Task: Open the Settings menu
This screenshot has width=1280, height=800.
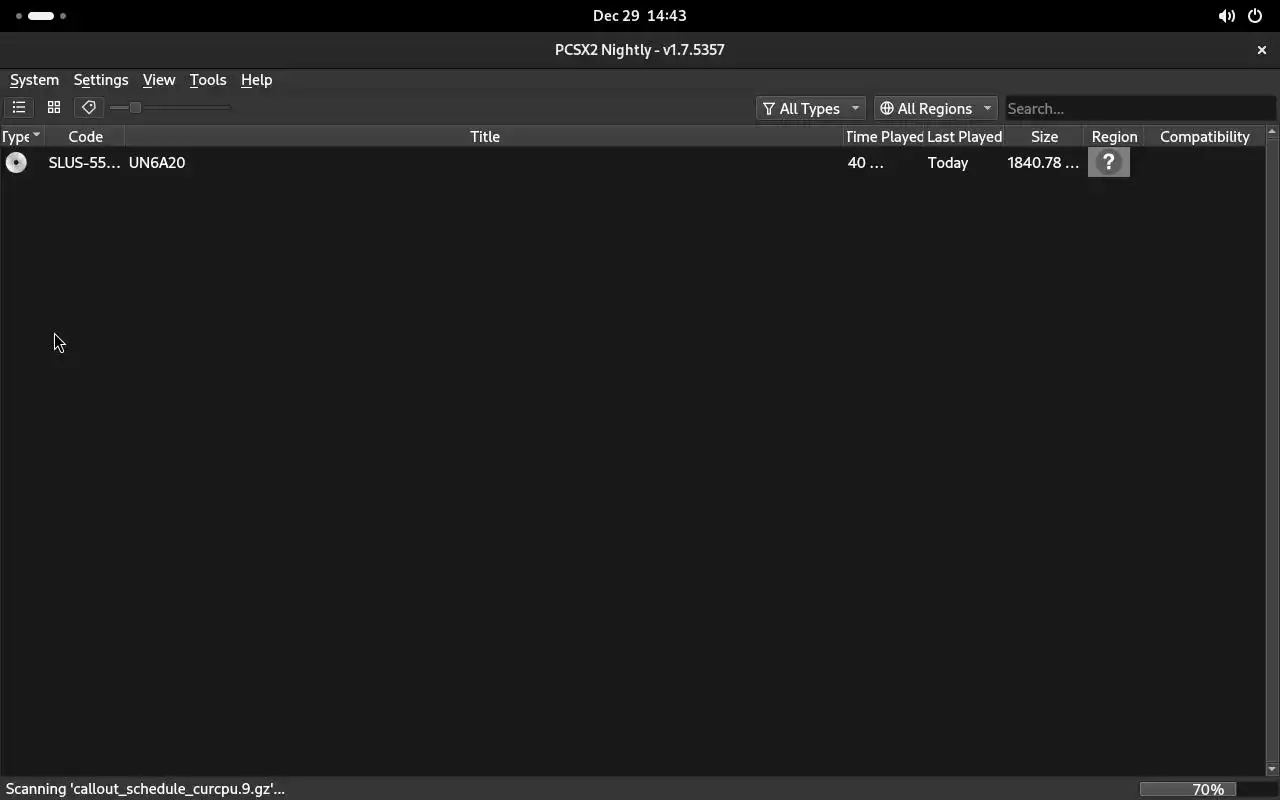Action: pos(101,80)
